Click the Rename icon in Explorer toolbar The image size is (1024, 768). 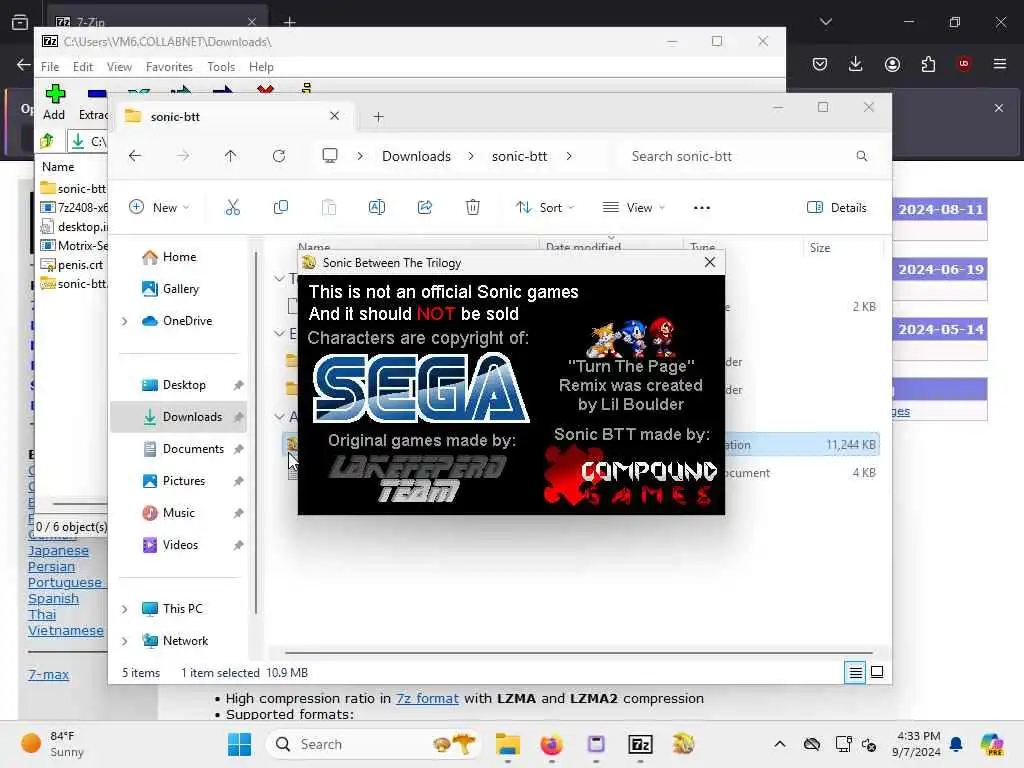[377, 208]
